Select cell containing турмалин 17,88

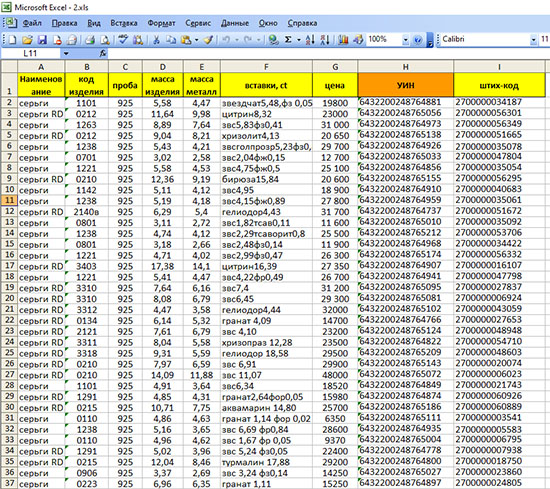(266, 462)
